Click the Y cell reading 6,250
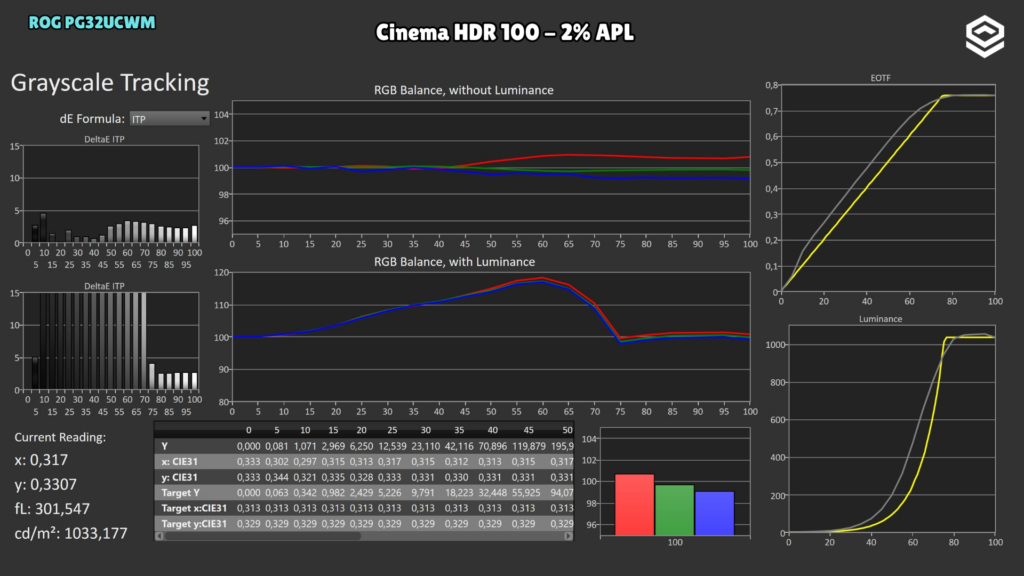 pyautogui.click(x=361, y=446)
